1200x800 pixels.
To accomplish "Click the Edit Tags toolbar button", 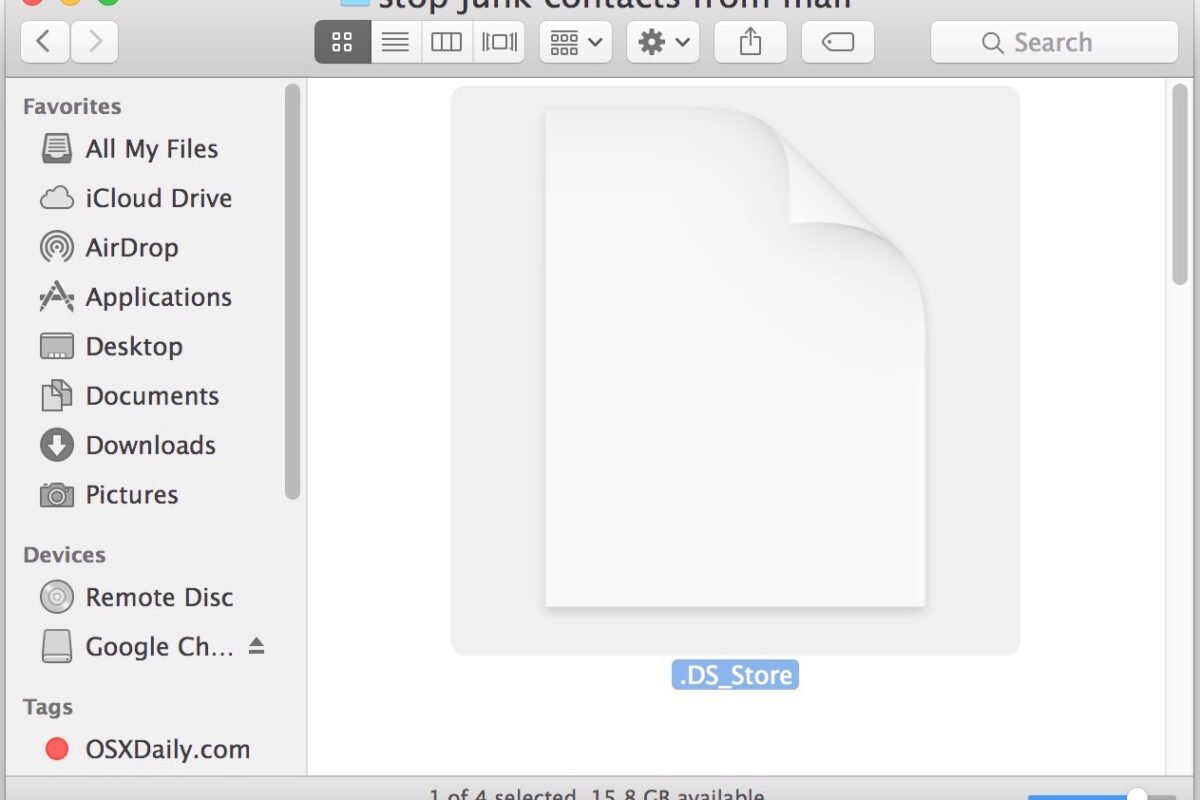I will (x=838, y=42).
